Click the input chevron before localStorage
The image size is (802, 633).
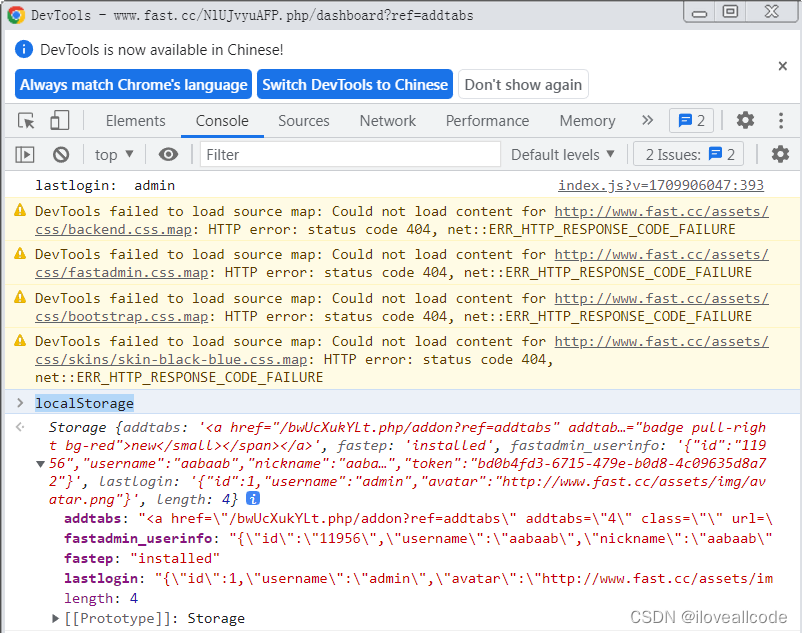(20, 403)
